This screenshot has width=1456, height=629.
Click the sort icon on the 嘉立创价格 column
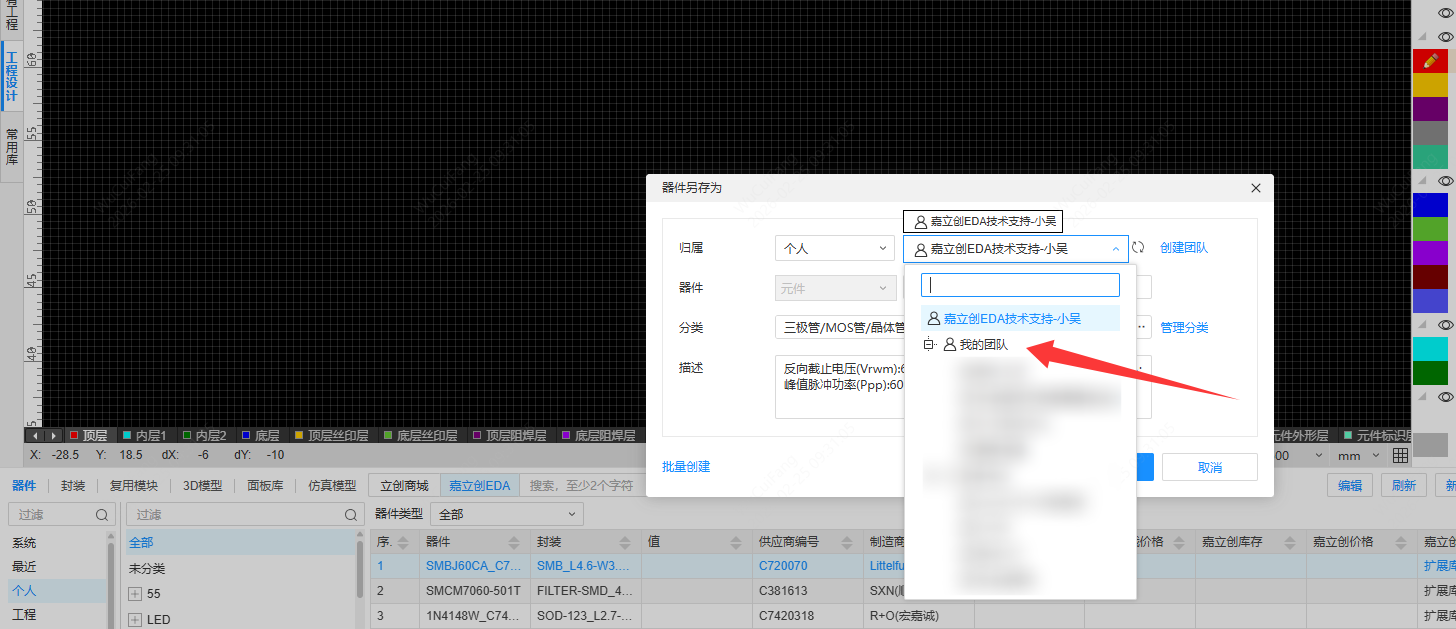click(x=1399, y=542)
